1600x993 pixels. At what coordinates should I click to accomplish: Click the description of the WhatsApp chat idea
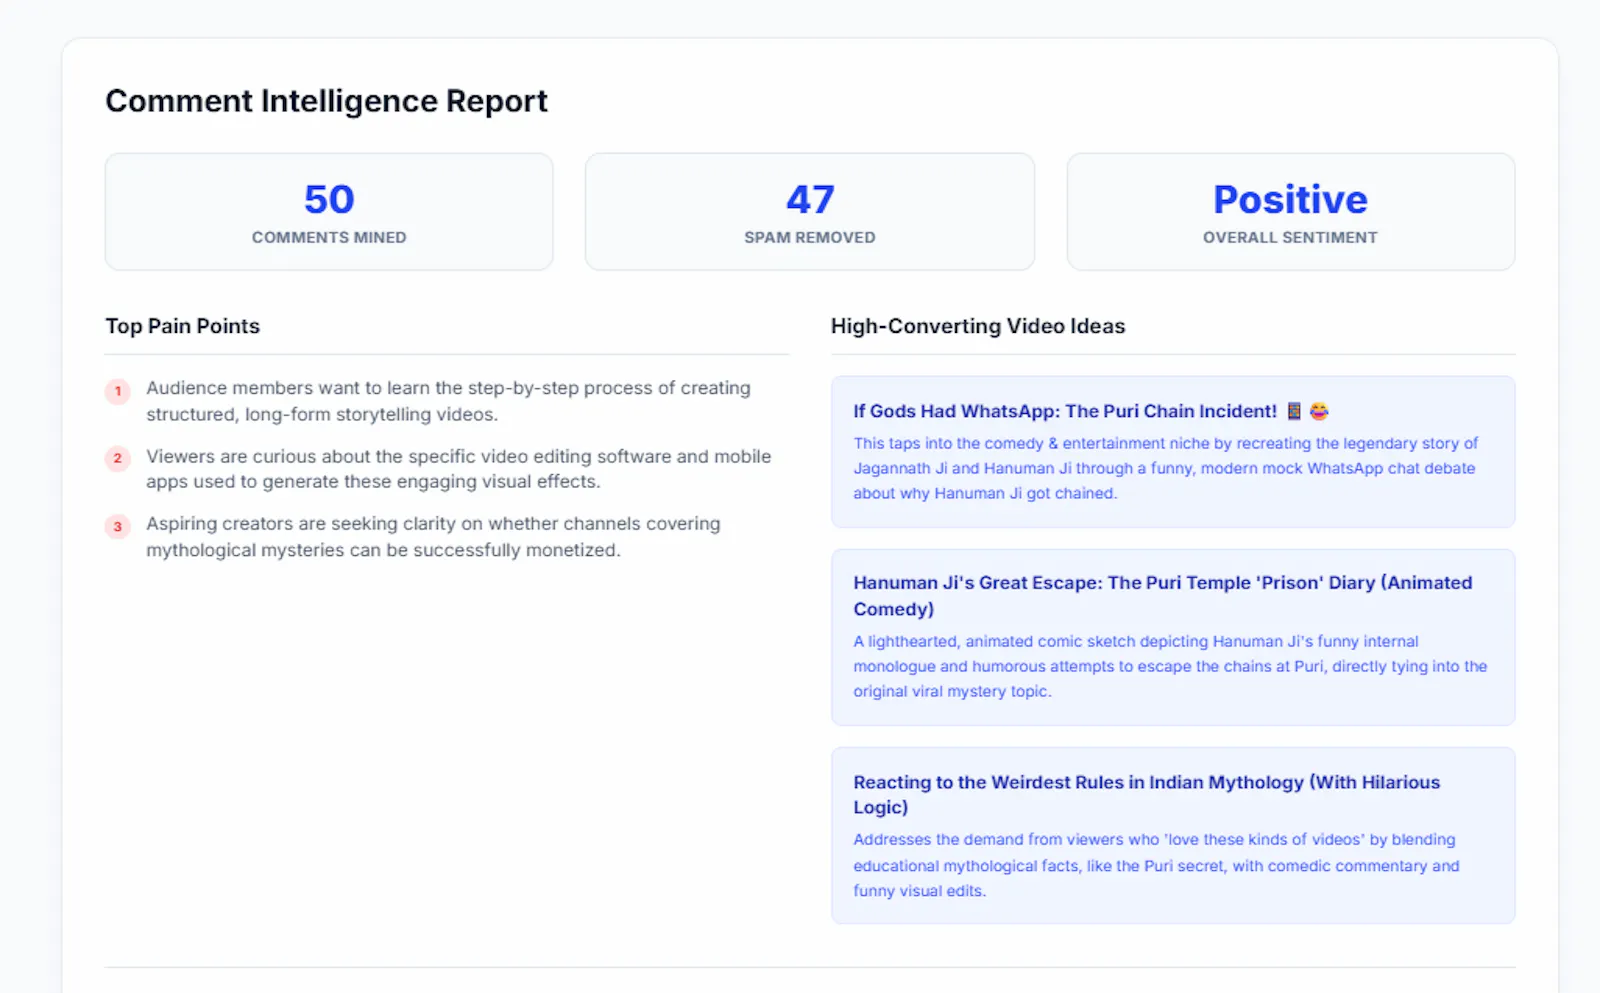coord(1165,468)
